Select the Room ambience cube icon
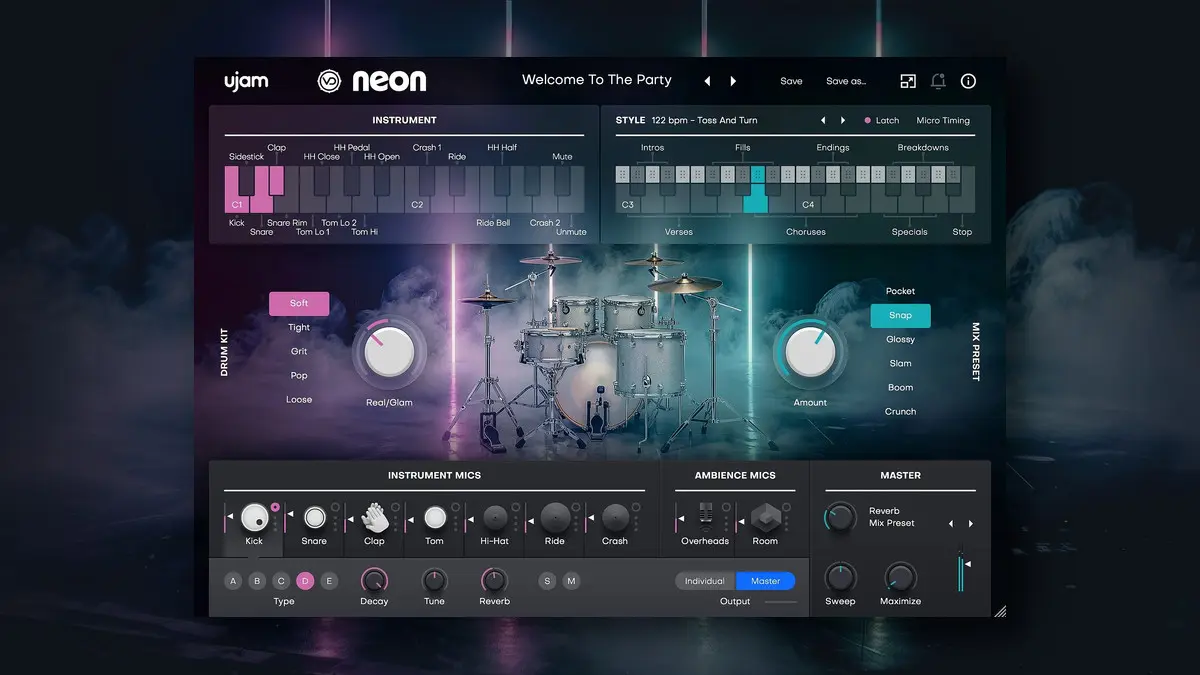Image resolution: width=1200 pixels, height=675 pixels. 765,517
